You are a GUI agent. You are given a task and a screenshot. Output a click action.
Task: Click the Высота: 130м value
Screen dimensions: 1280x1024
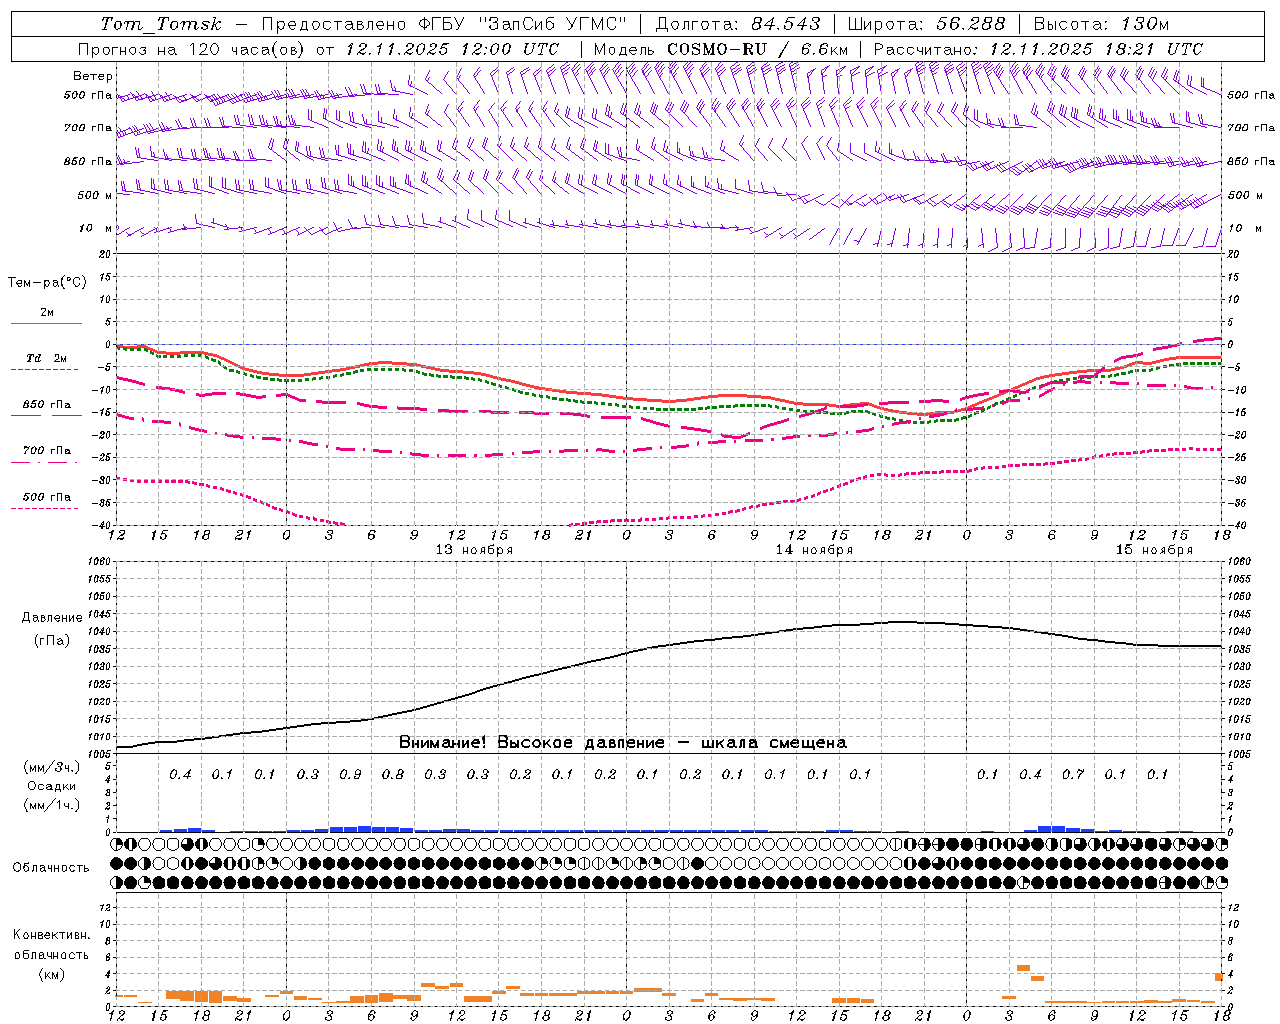click(1101, 24)
